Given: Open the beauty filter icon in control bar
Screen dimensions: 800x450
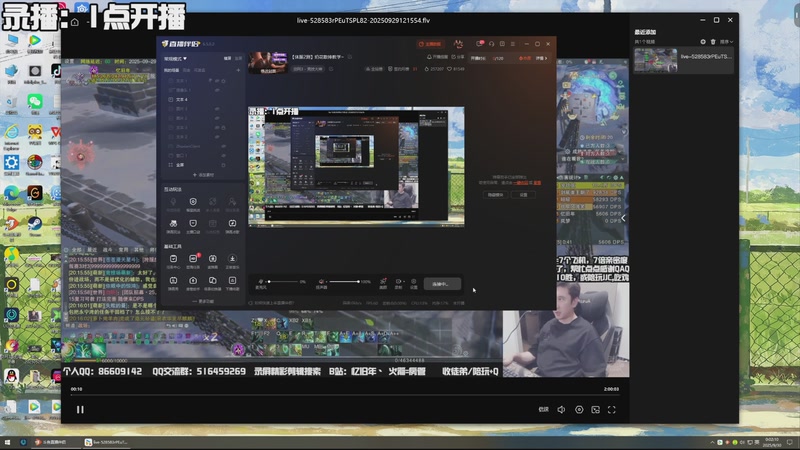Looking at the screenshot, I should [383, 281].
